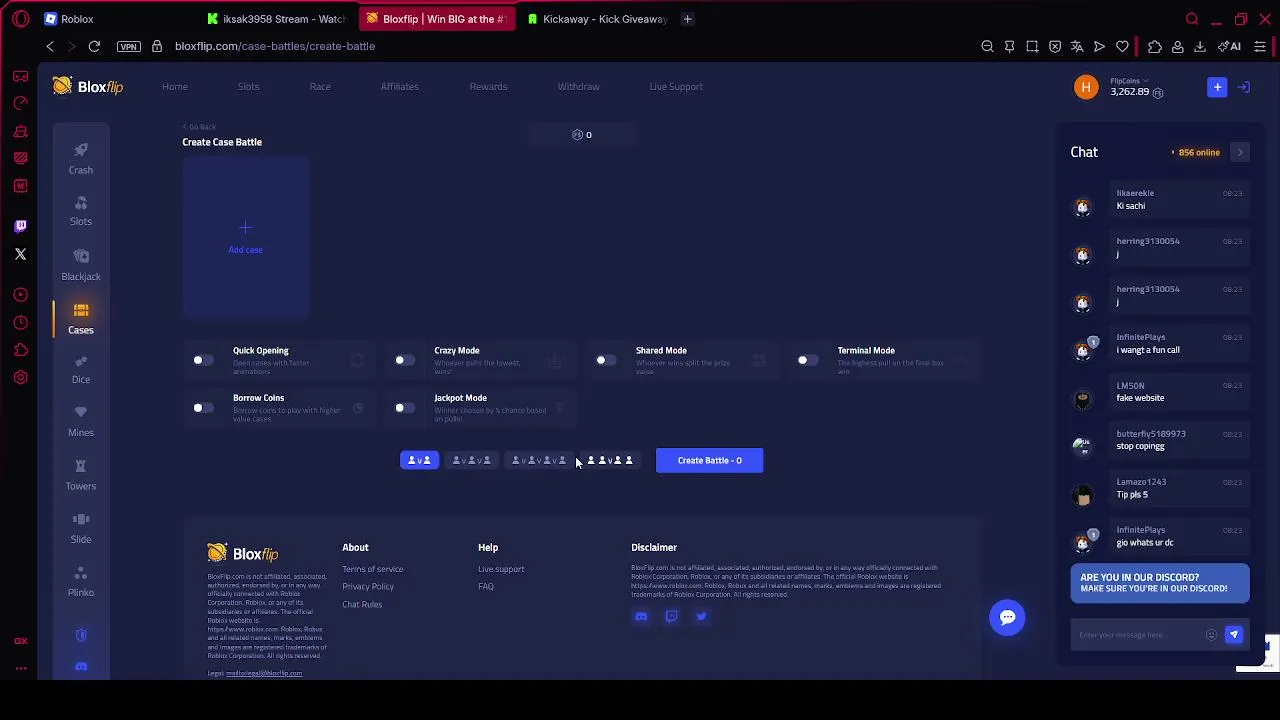Screen dimensions: 1280x720
Task: Open the H profile avatar
Action: click(x=1086, y=87)
